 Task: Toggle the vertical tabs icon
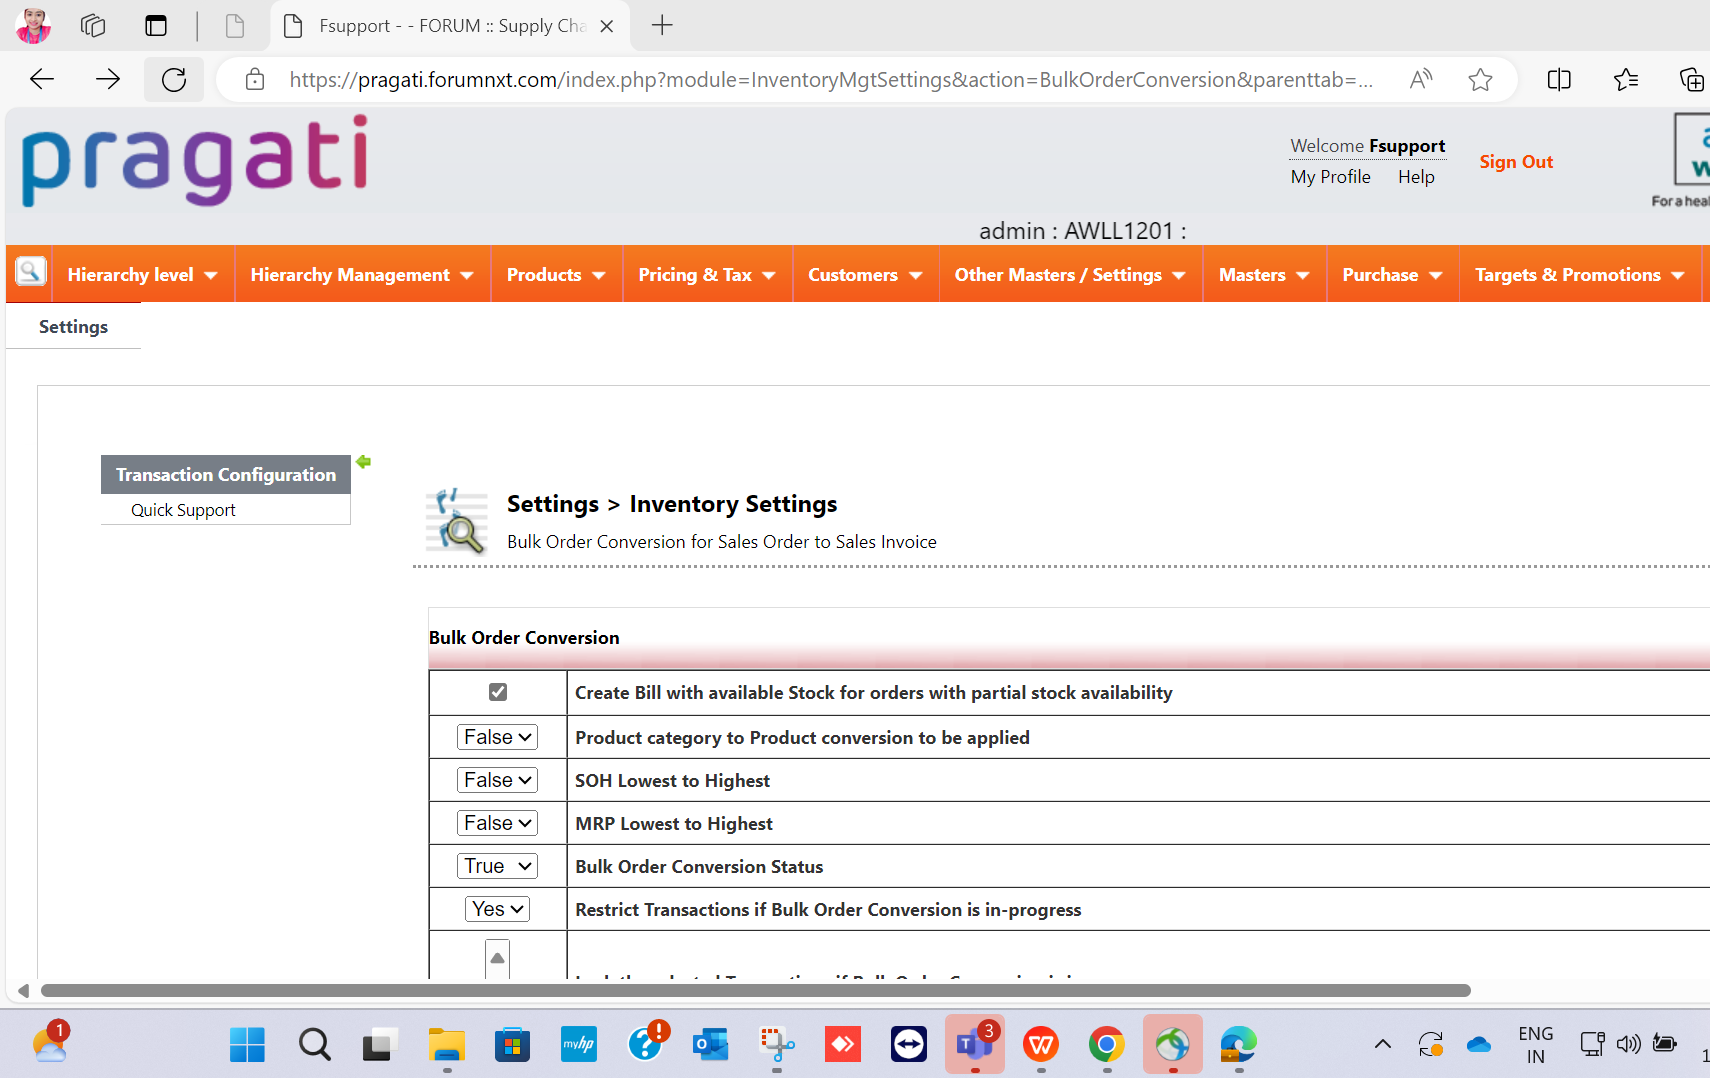click(x=156, y=26)
